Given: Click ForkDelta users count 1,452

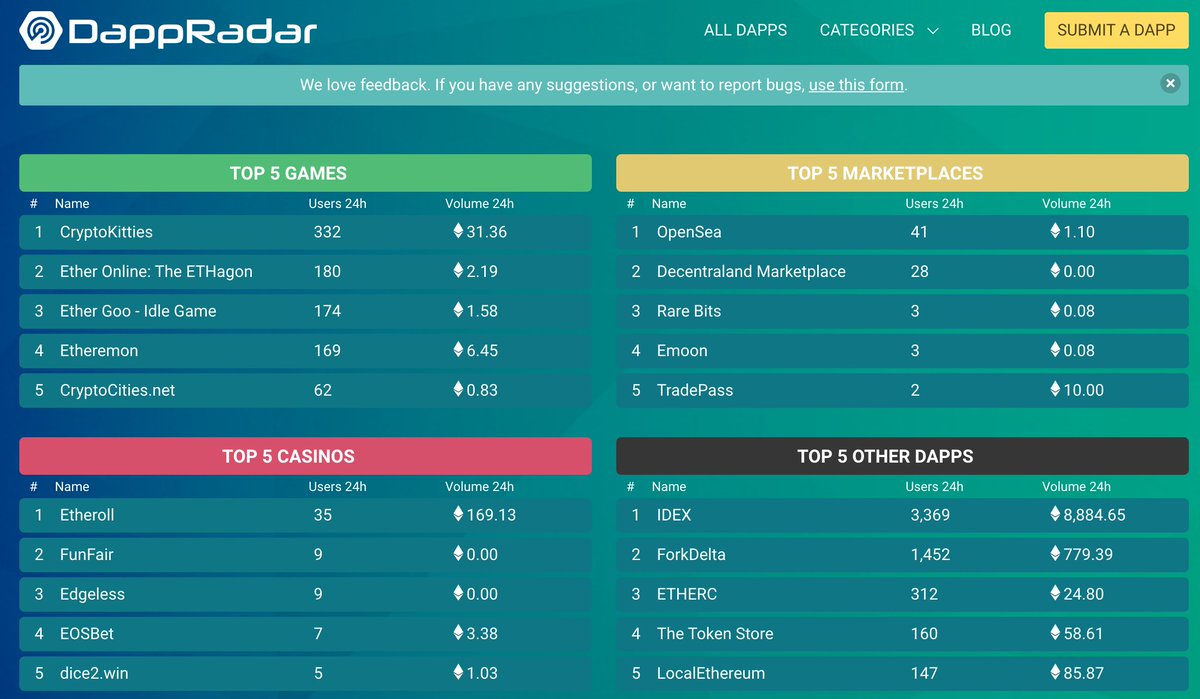Looking at the screenshot, I should point(930,554).
